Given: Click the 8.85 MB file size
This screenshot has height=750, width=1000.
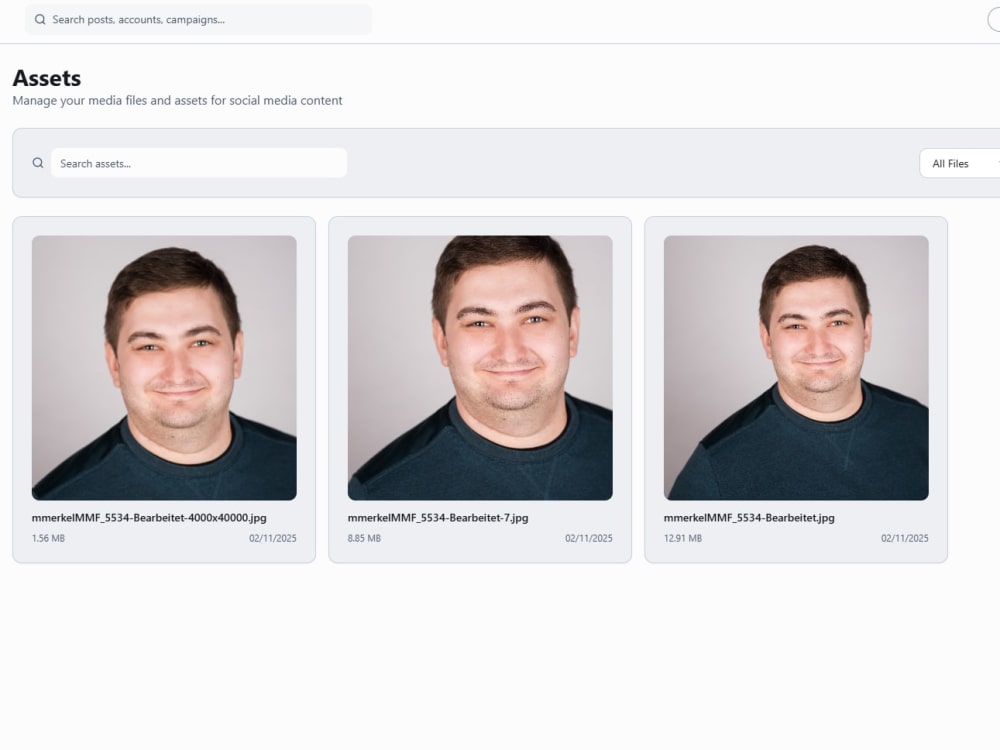Looking at the screenshot, I should [x=364, y=538].
